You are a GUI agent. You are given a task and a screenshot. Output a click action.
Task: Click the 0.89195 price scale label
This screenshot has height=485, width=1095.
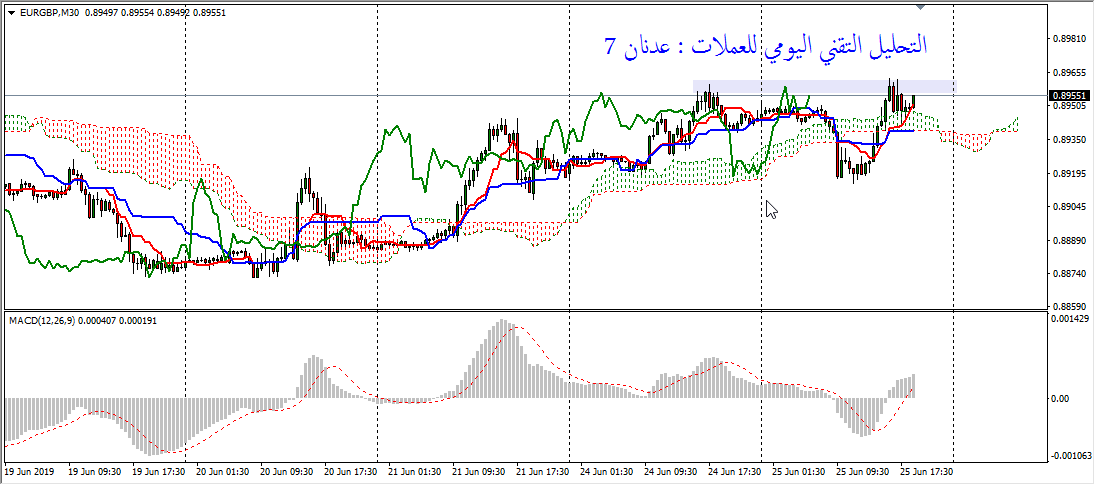pos(1069,173)
